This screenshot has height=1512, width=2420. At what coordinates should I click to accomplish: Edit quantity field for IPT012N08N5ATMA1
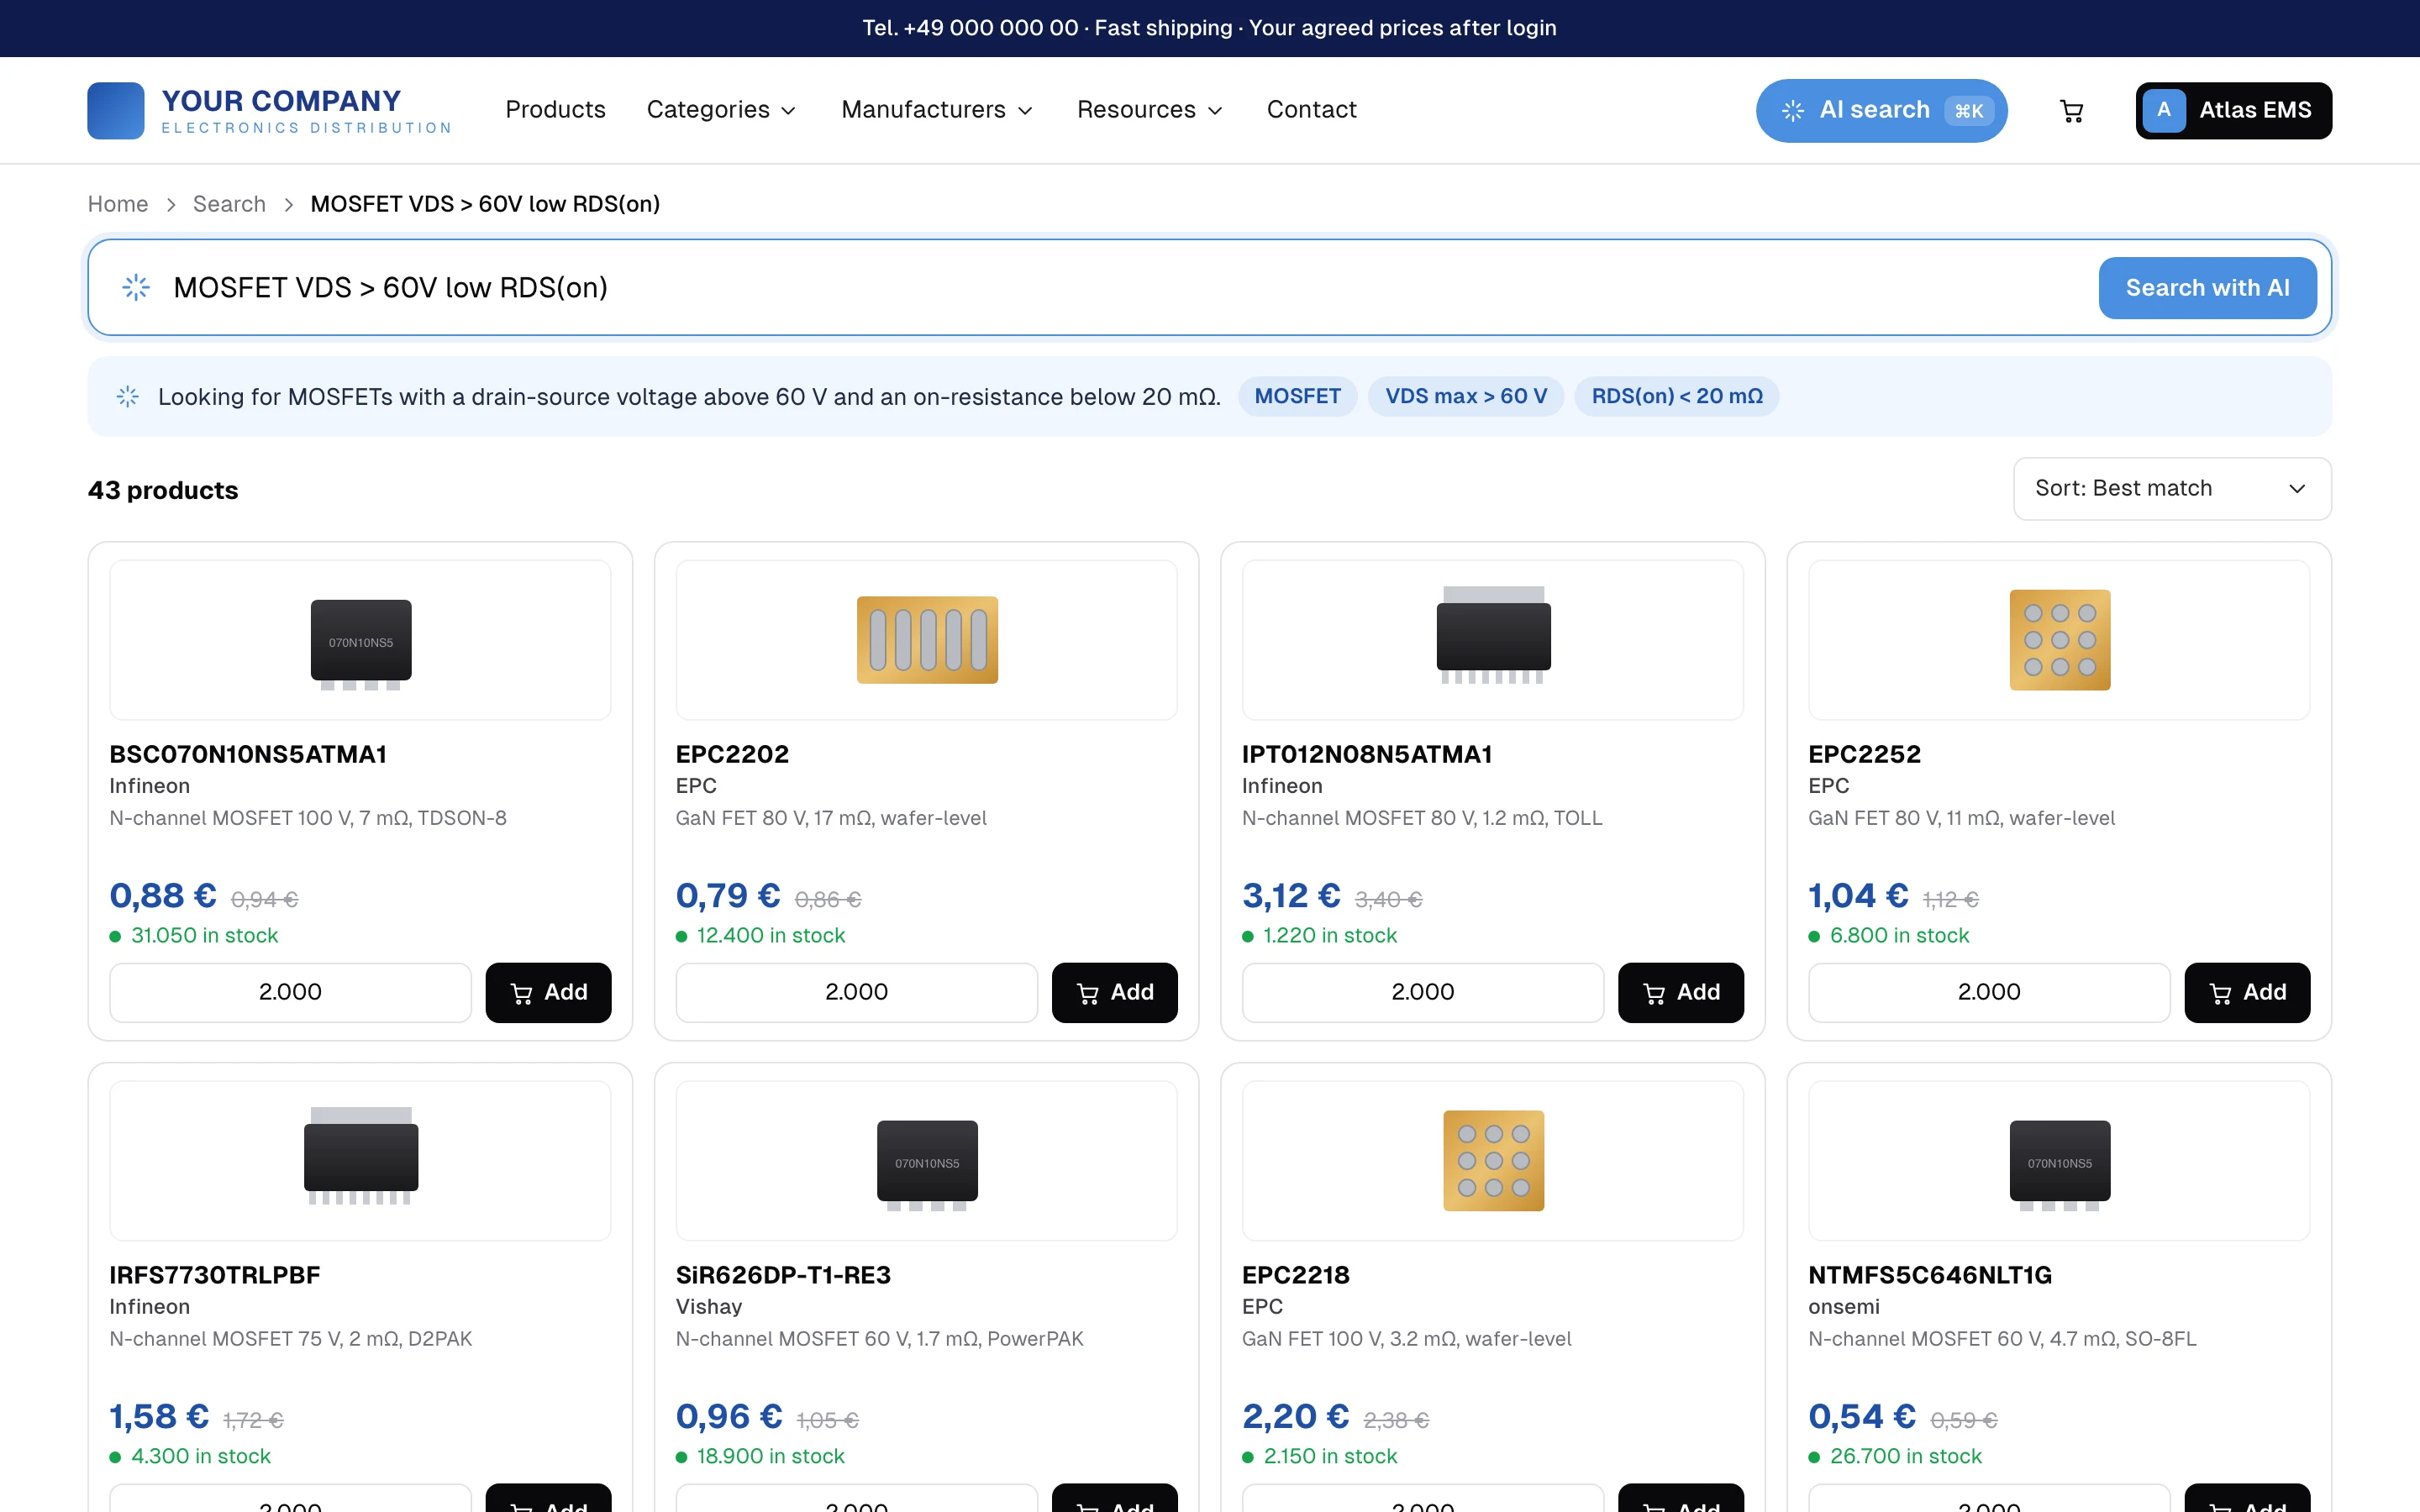tap(1423, 992)
